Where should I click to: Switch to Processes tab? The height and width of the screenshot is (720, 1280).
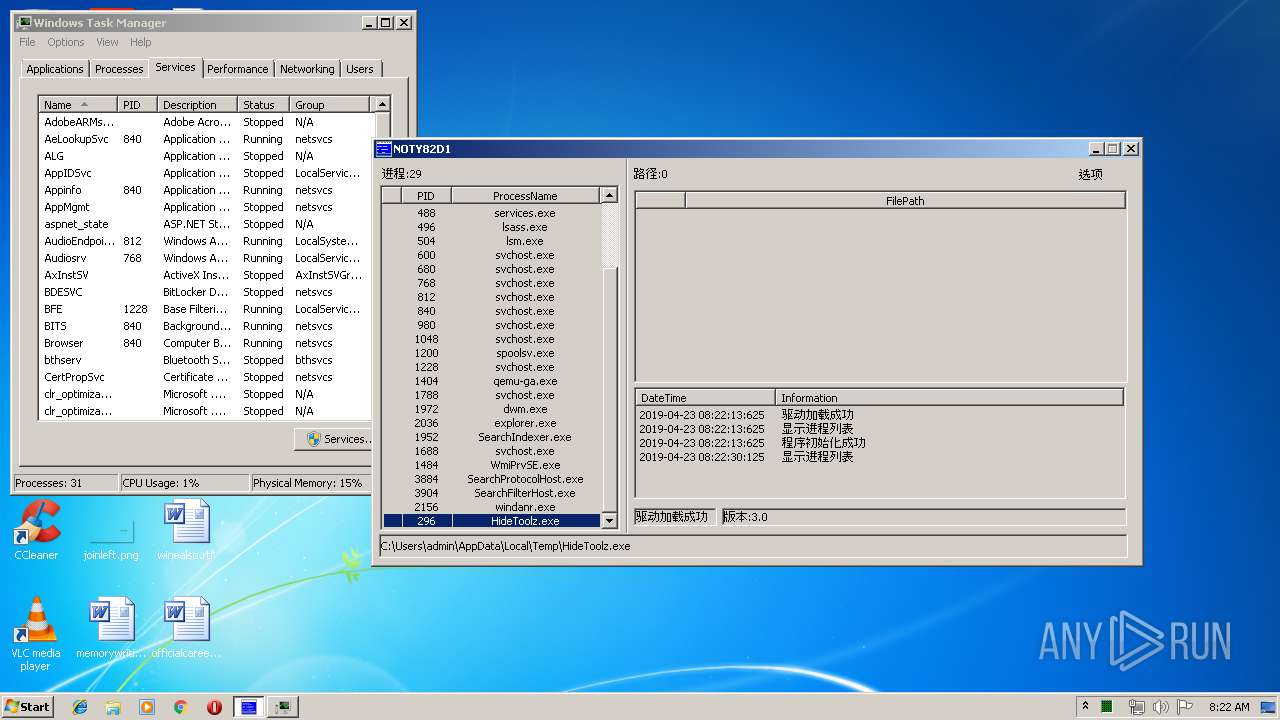pyautogui.click(x=119, y=69)
